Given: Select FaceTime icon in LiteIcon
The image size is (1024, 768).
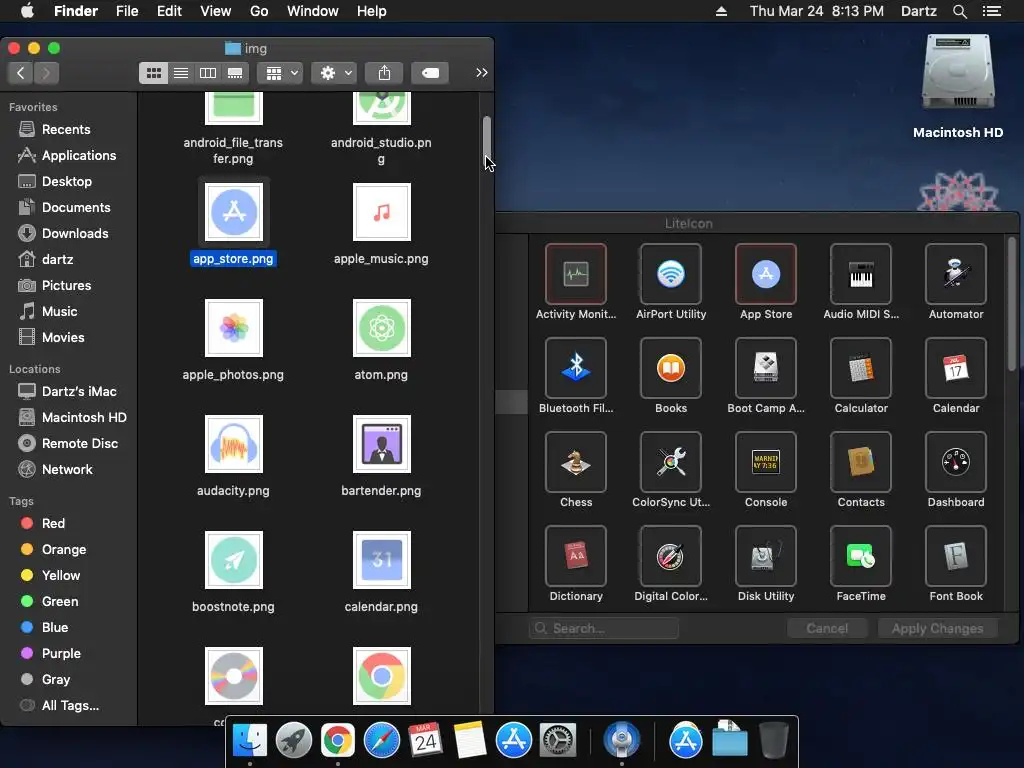Looking at the screenshot, I should tap(861, 556).
